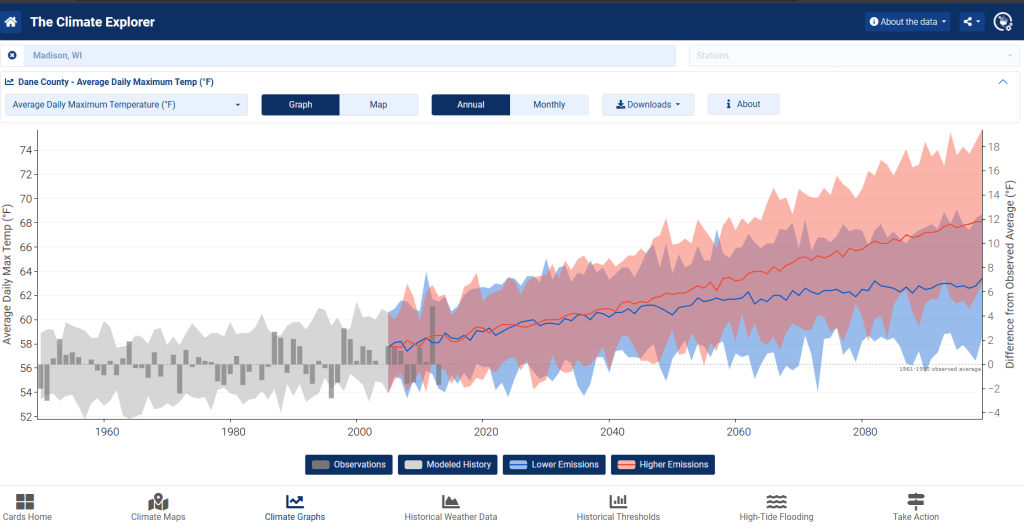Switch to Monthly view tab

549,105
